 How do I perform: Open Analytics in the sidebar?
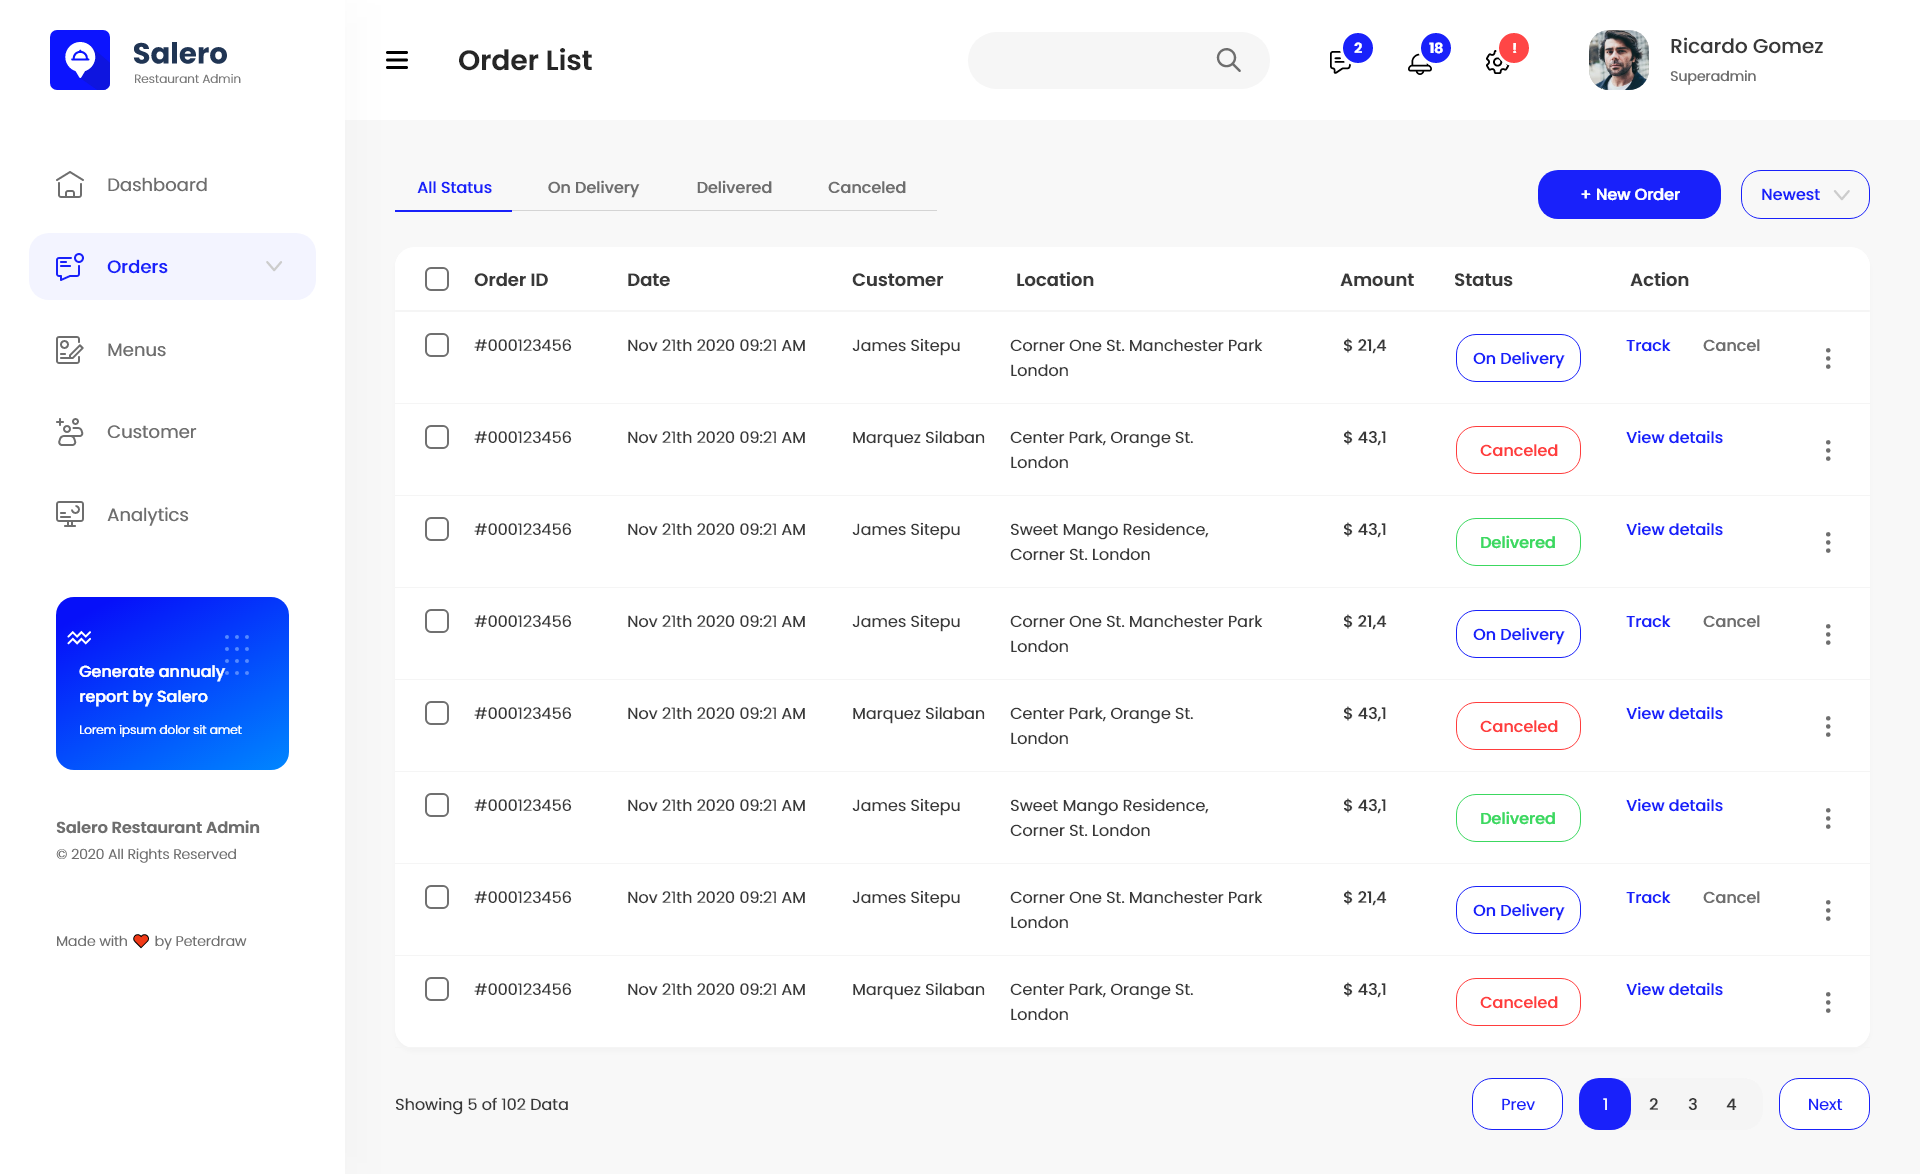[x=147, y=514]
